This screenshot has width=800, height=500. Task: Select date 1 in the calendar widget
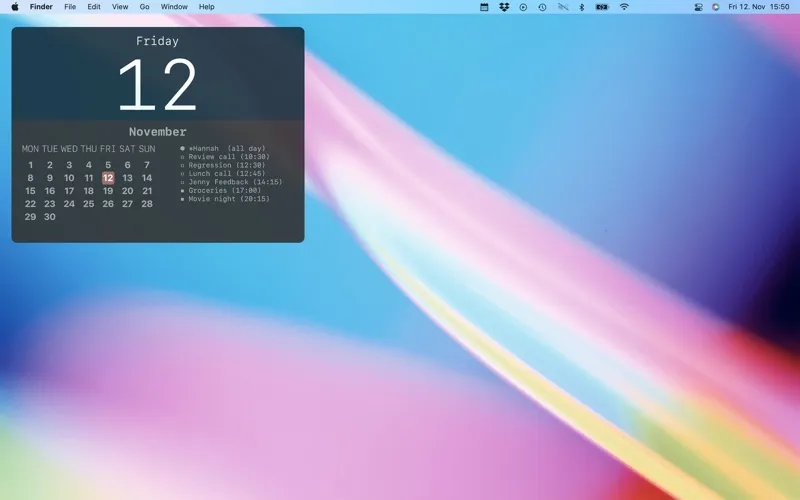pyautogui.click(x=31, y=165)
